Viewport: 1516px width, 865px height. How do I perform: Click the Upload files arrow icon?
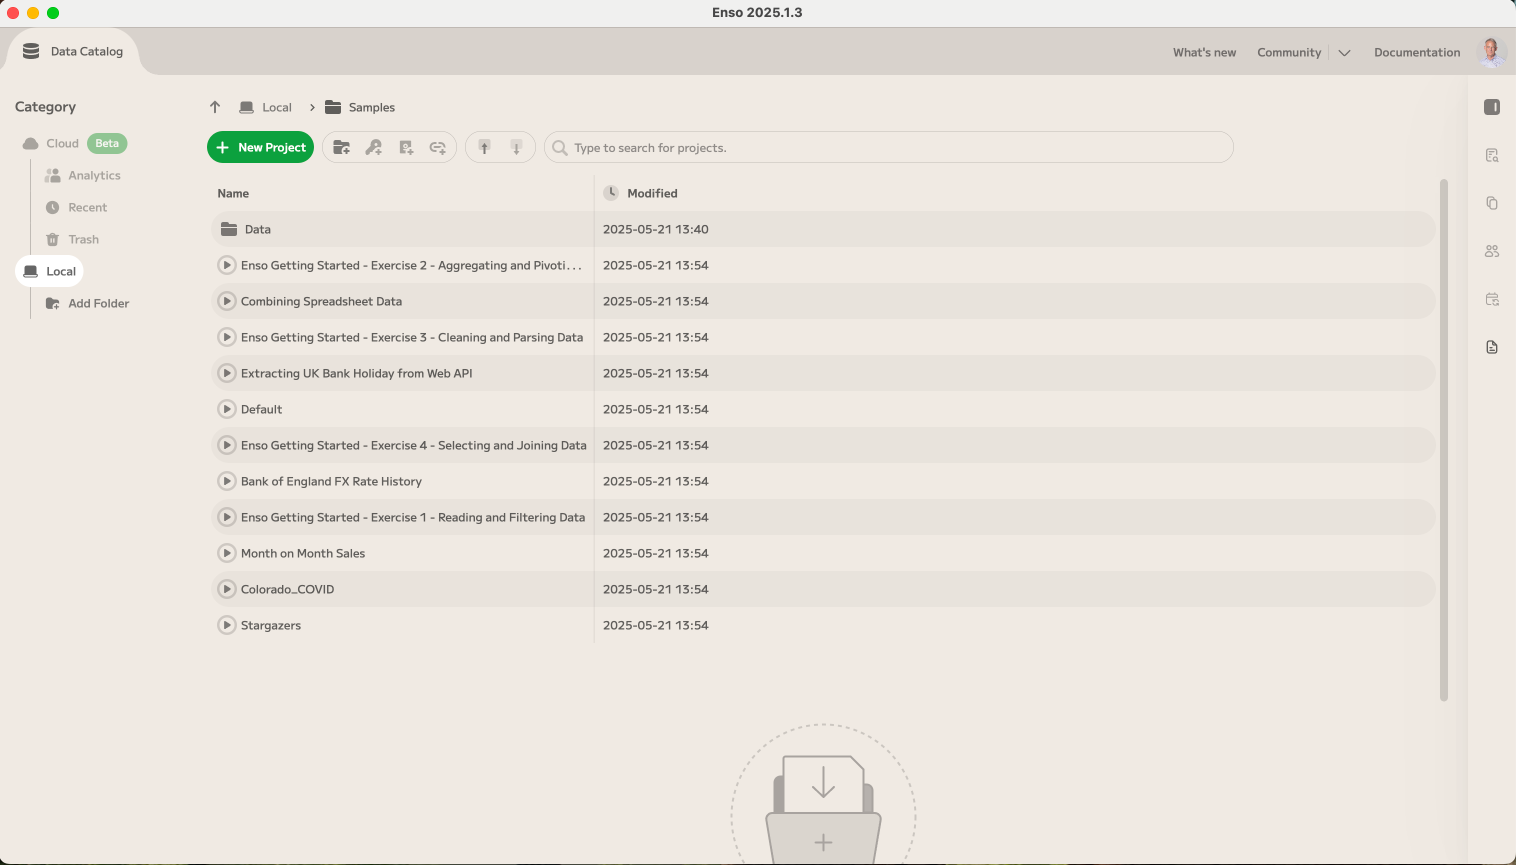pyautogui.click(x=484, y=148)
